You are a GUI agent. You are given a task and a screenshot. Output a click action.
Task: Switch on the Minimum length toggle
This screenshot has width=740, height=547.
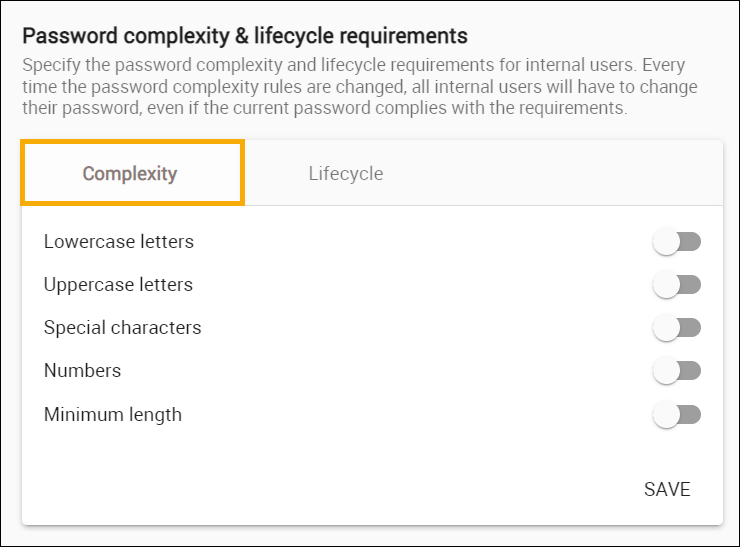(x=677, y=414)
